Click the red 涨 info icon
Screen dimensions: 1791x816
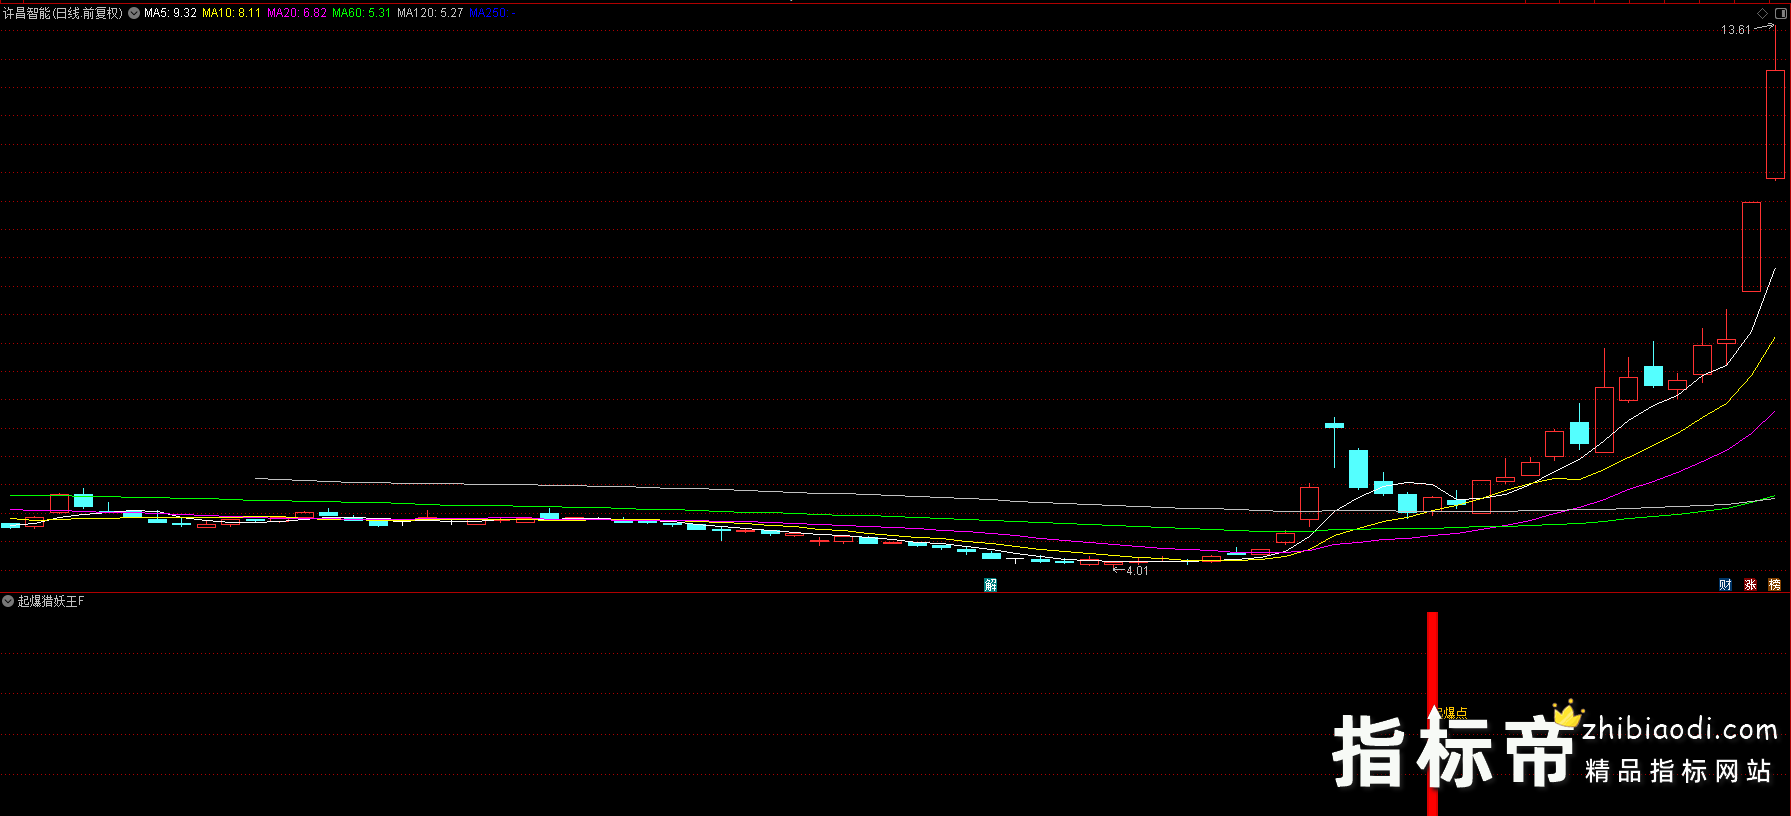(x=1750, y=585)
